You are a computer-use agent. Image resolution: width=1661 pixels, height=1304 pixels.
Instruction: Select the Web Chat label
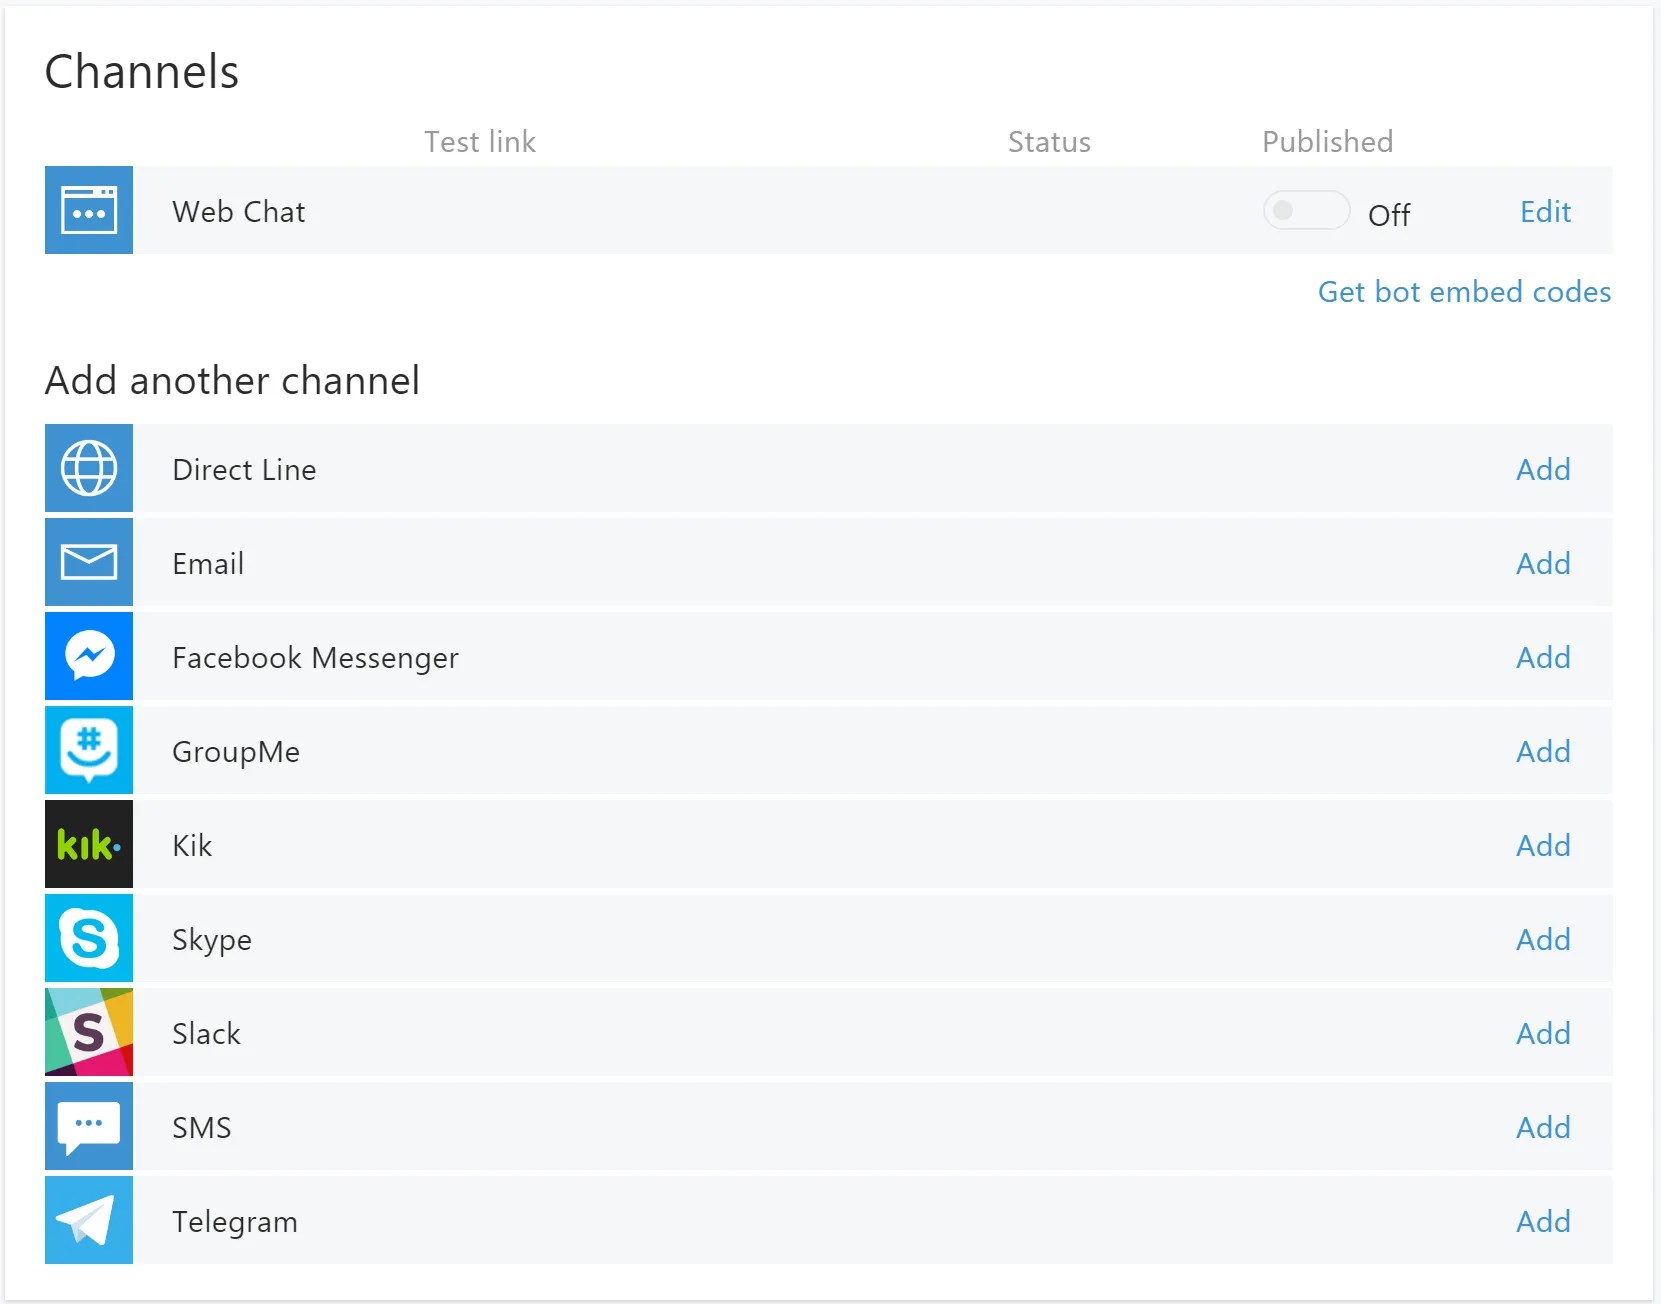click(x=239, y=212)
